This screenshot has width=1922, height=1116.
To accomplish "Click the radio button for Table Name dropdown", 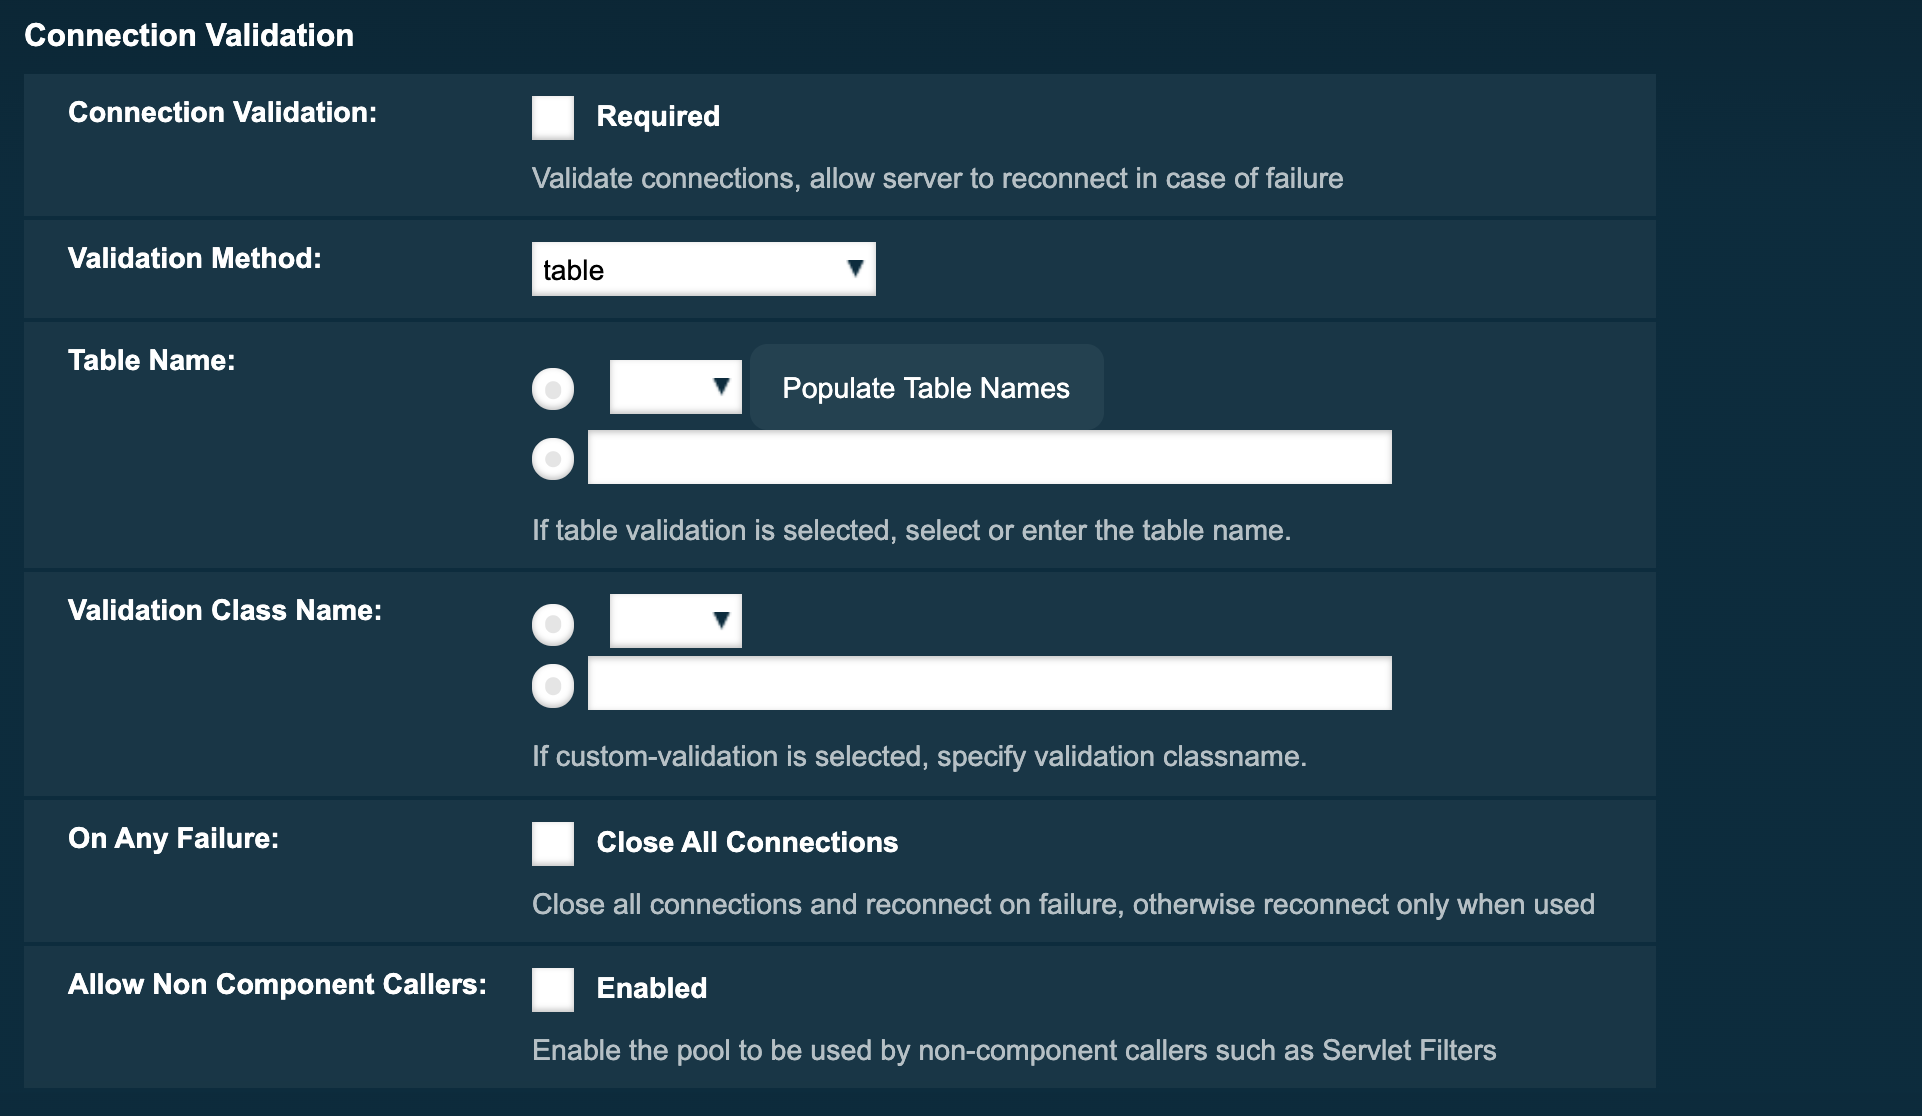I will [554, 388].
